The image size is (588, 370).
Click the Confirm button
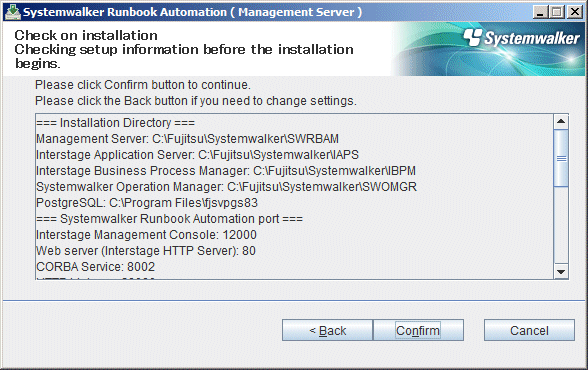point(418,330)
